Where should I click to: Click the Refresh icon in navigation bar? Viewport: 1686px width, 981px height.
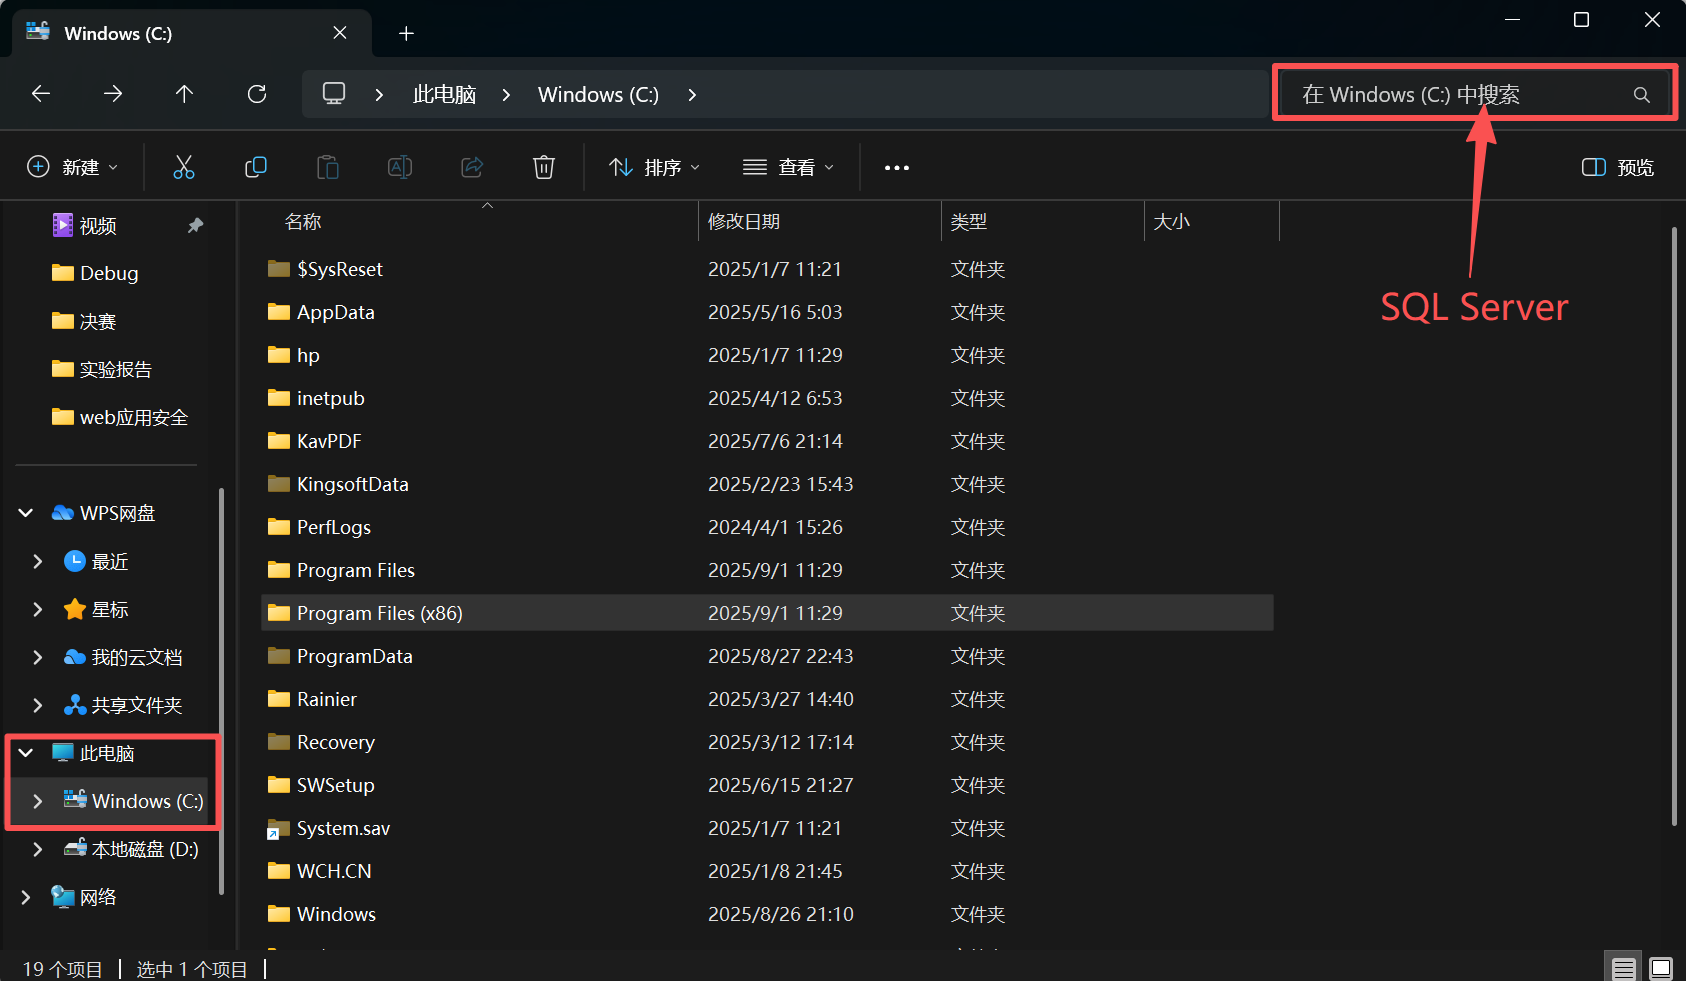(257, 93)
